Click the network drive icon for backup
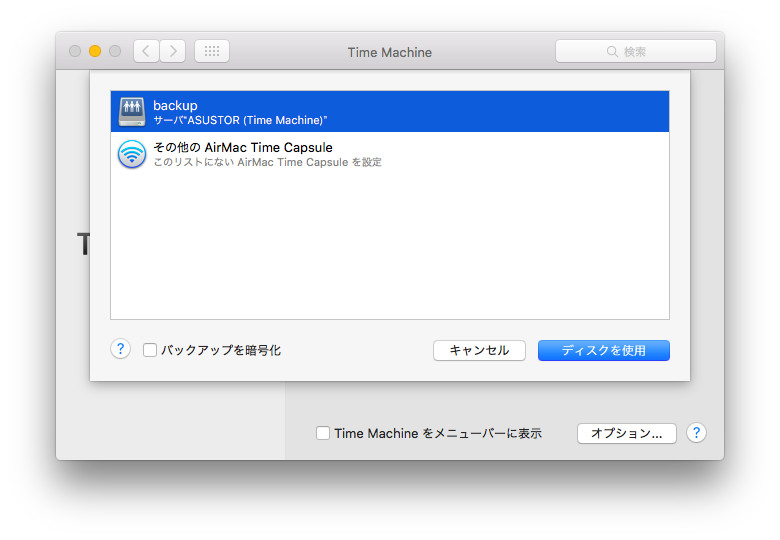This screenshot has width=780, height=540. pyautogui.click(x=132, y=111)
